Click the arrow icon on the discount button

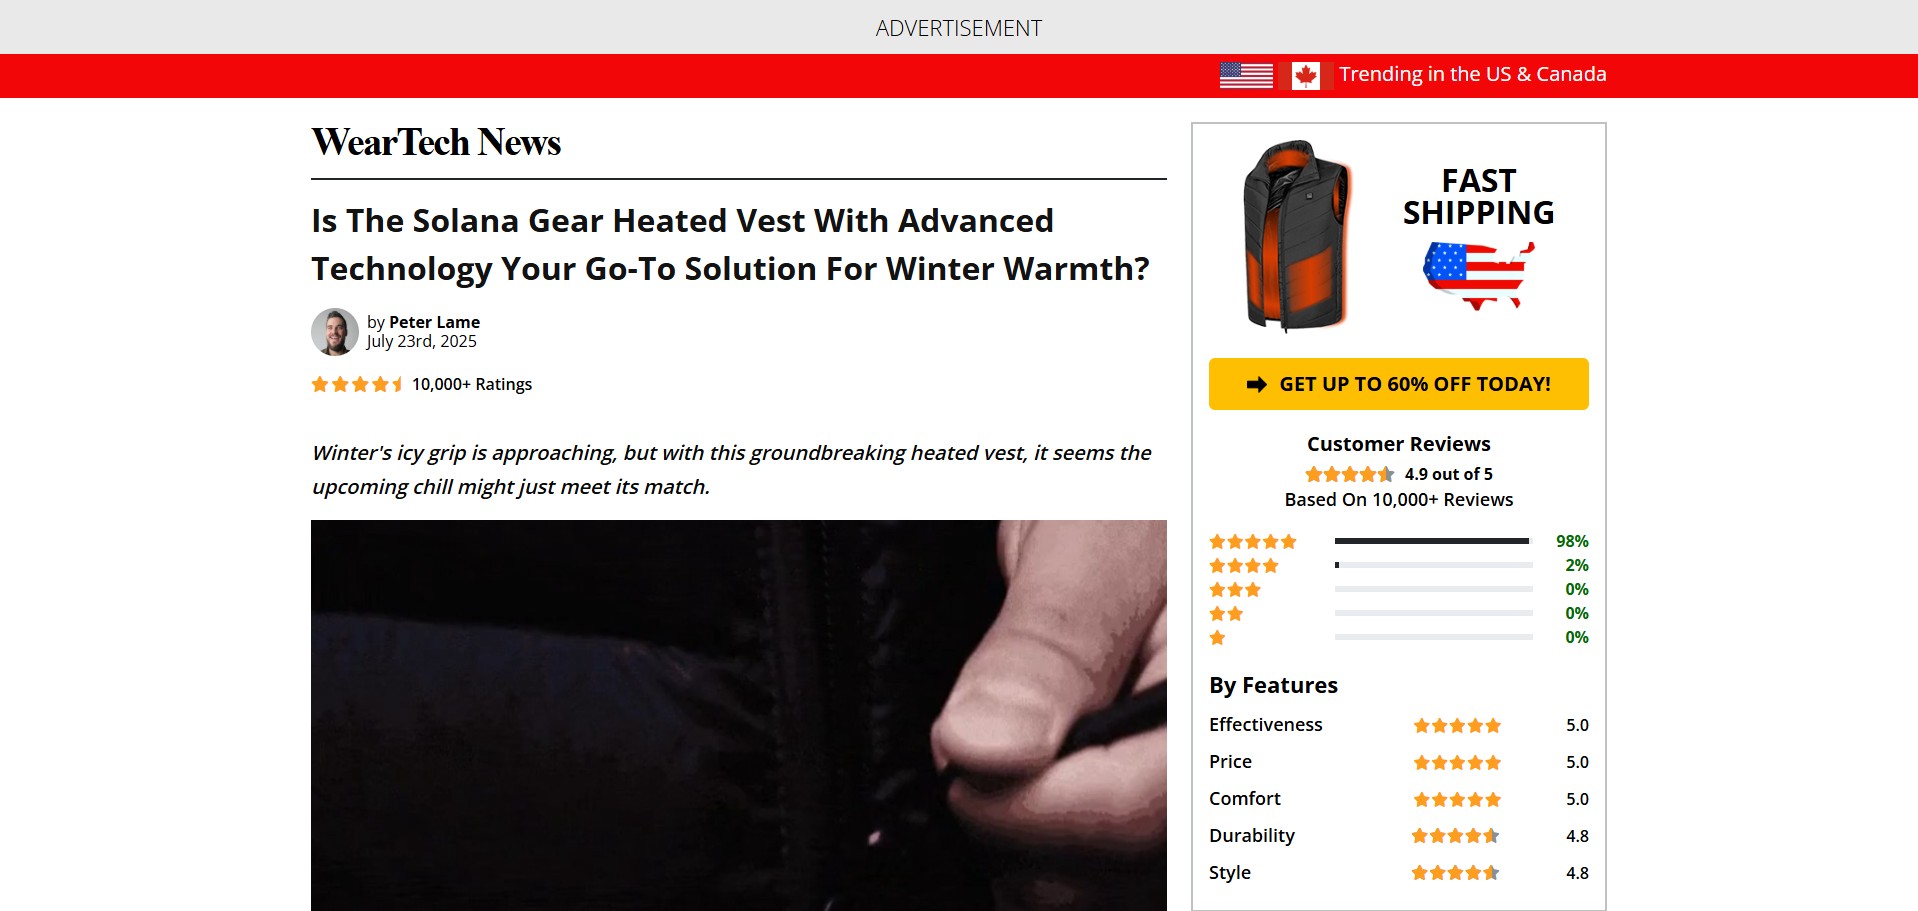(1257, 384)
